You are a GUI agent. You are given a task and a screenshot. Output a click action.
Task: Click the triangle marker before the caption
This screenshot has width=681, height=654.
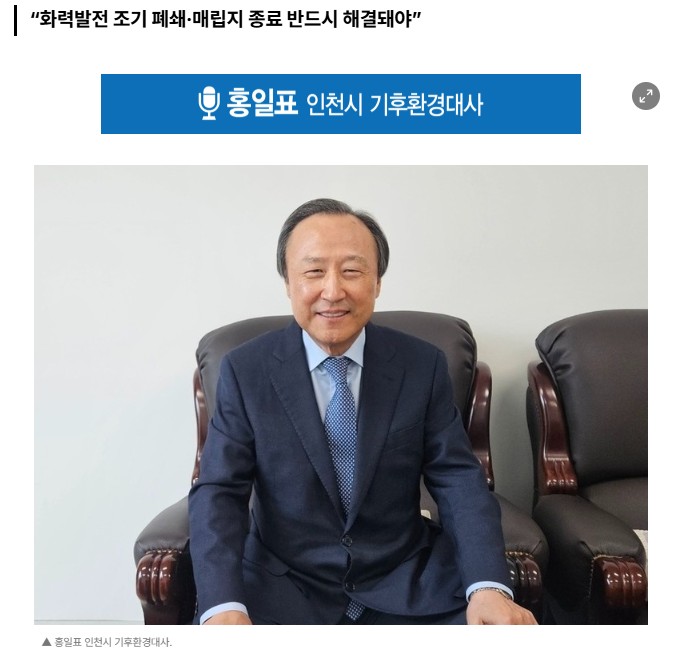point(46,642)
